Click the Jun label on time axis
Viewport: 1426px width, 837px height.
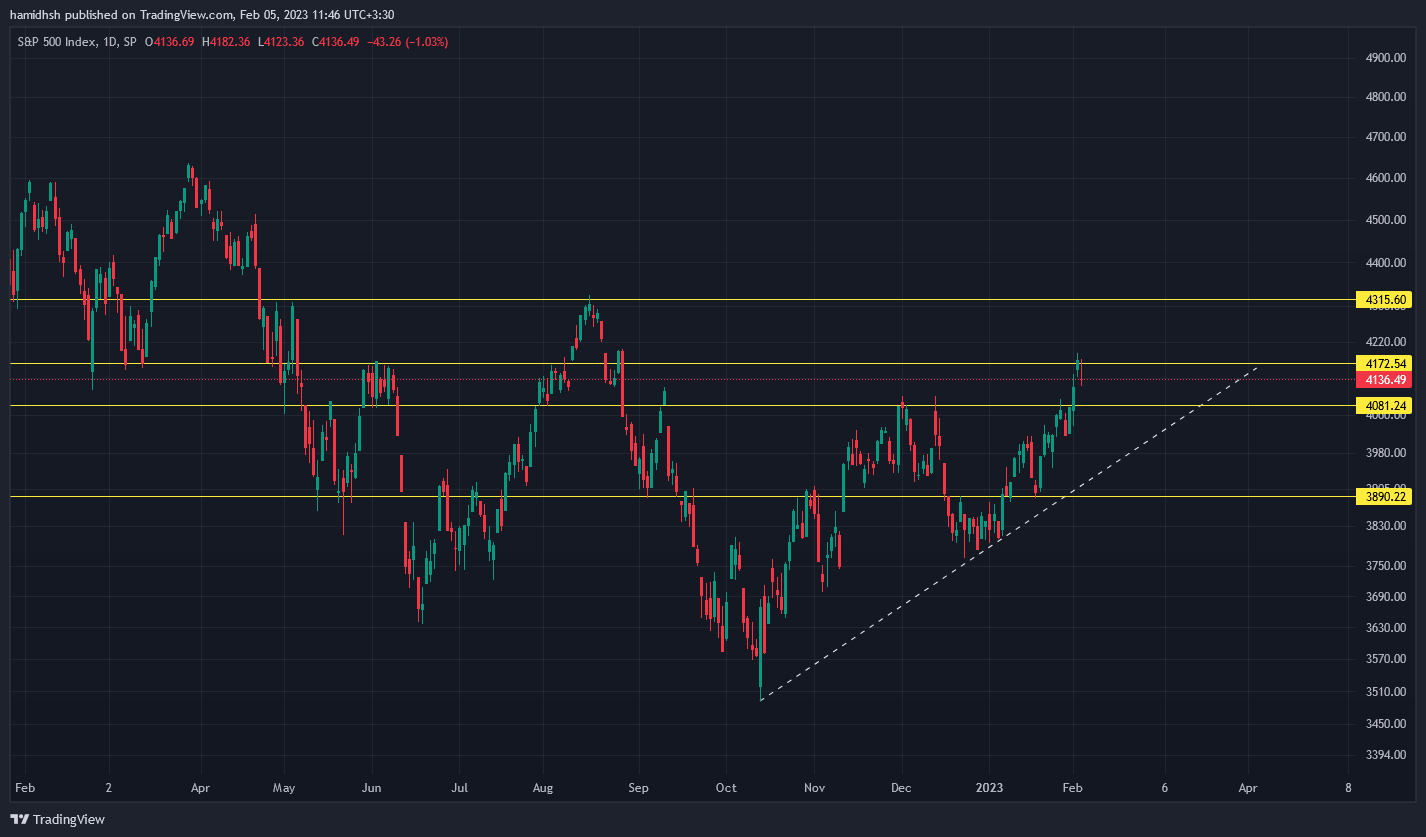click(x=371, y=788)
